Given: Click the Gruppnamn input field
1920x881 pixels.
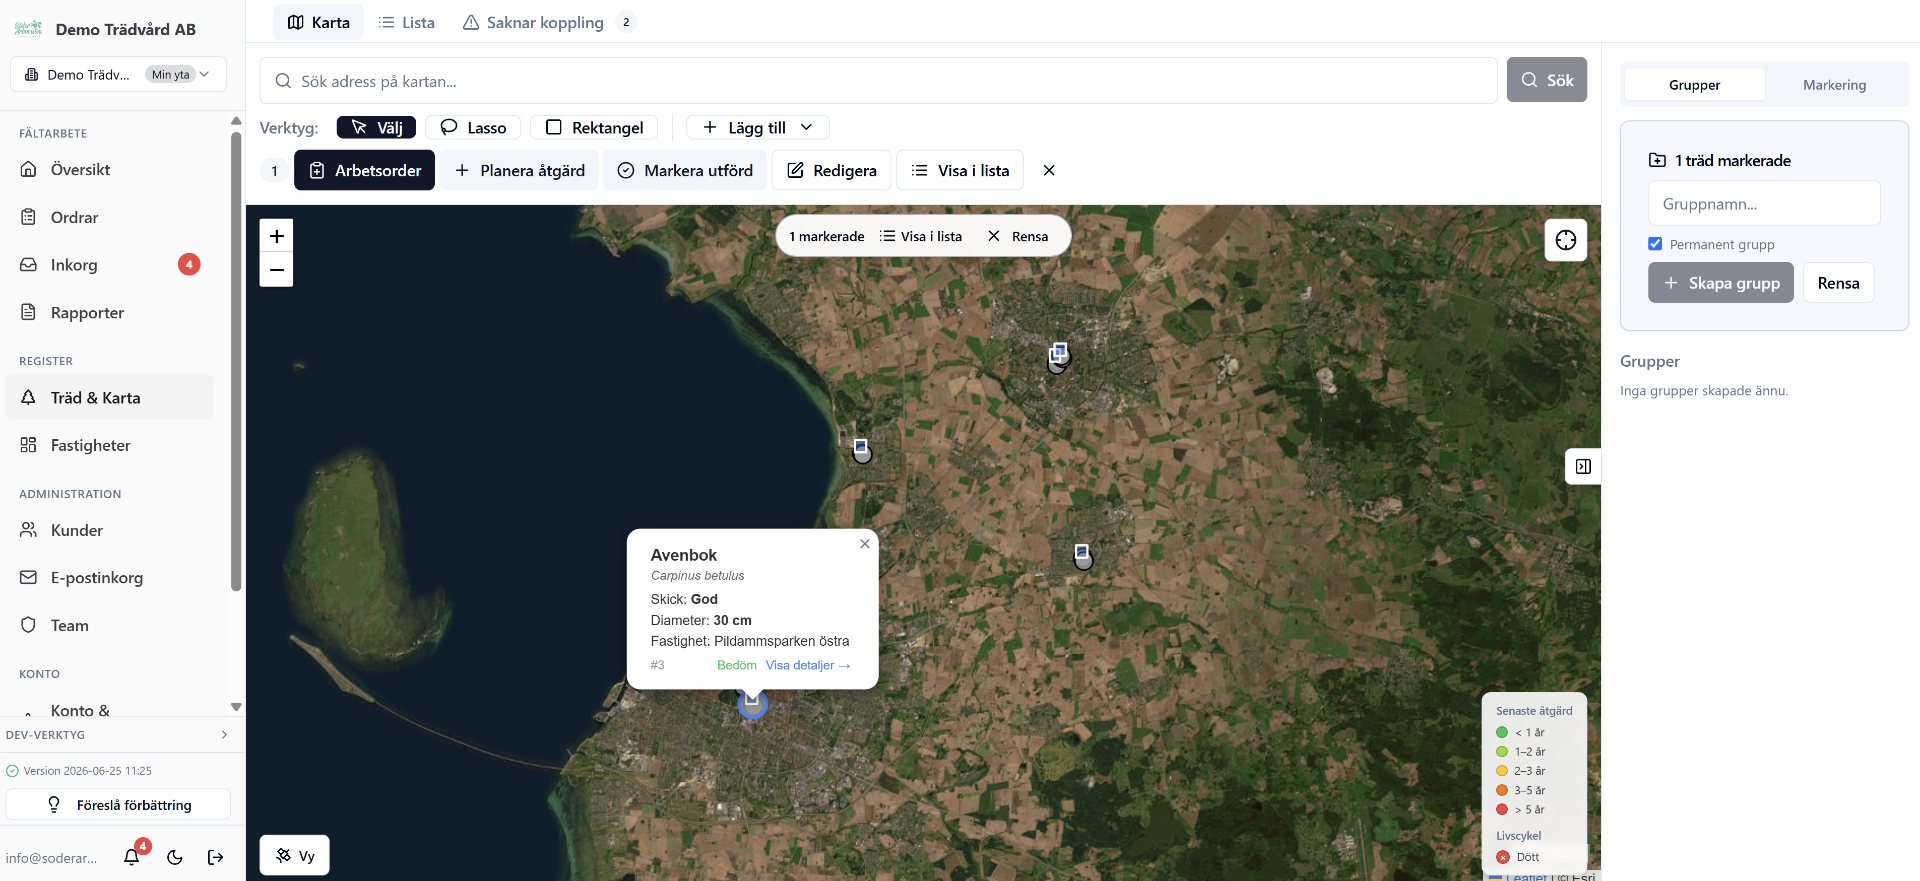Looking at the screenshot, I should pyautogui.click(x=1764, y=204).
